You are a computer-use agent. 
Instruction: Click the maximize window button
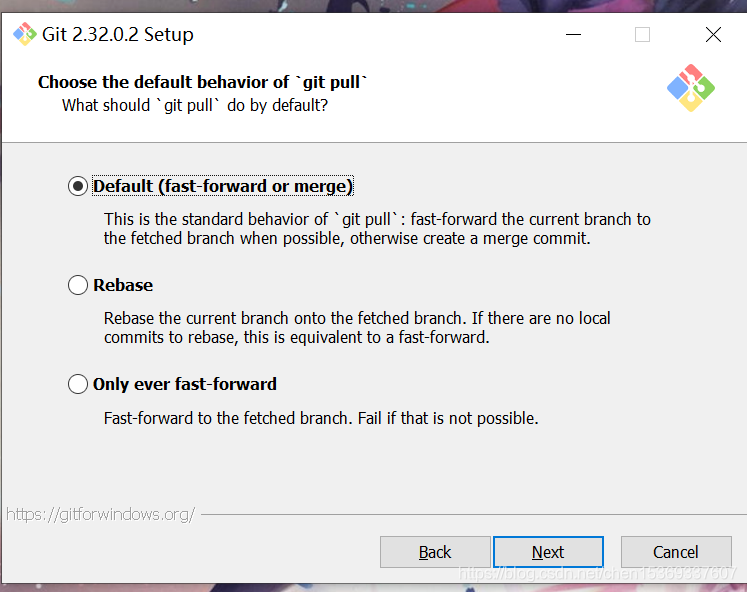pyautogui.click(x=642, y=35)
